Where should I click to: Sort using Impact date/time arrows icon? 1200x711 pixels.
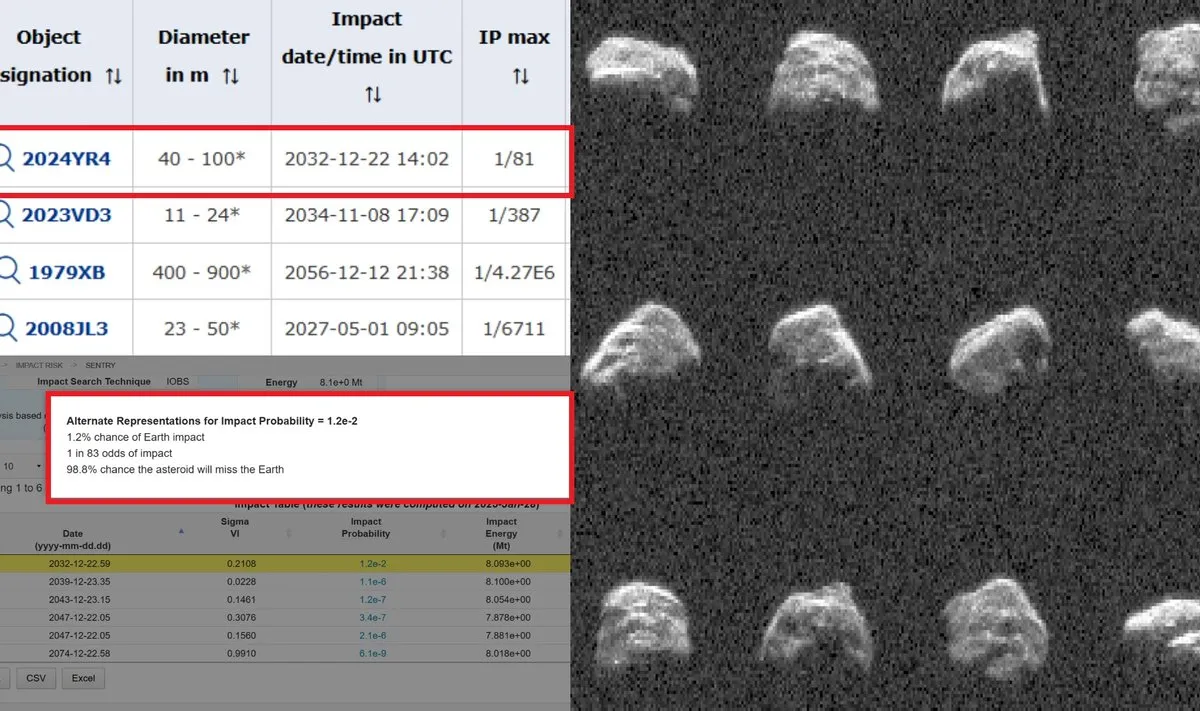[x=374, y=93]
